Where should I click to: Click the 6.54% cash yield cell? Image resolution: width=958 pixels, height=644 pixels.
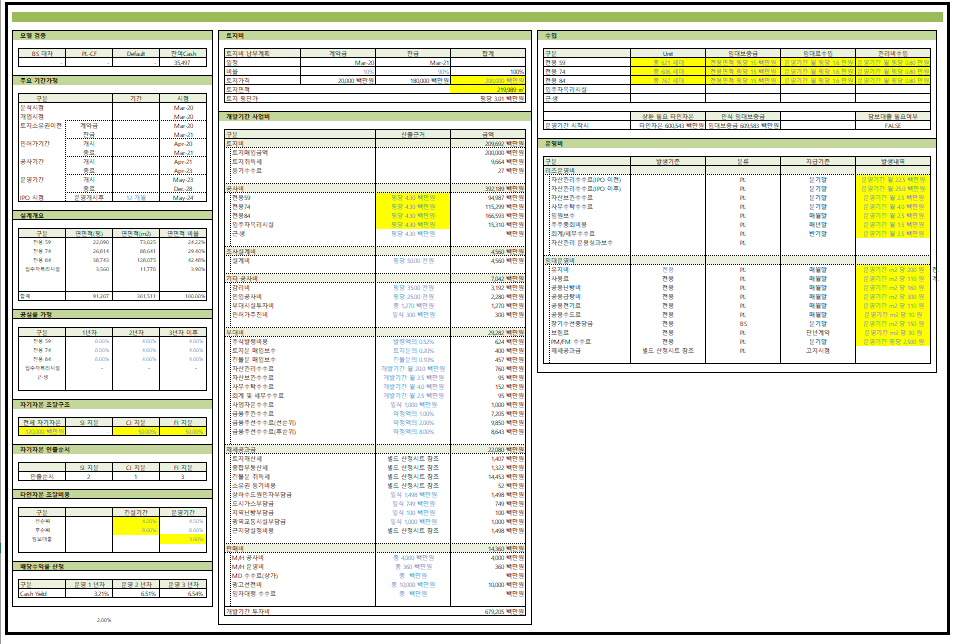coord(183,593)
